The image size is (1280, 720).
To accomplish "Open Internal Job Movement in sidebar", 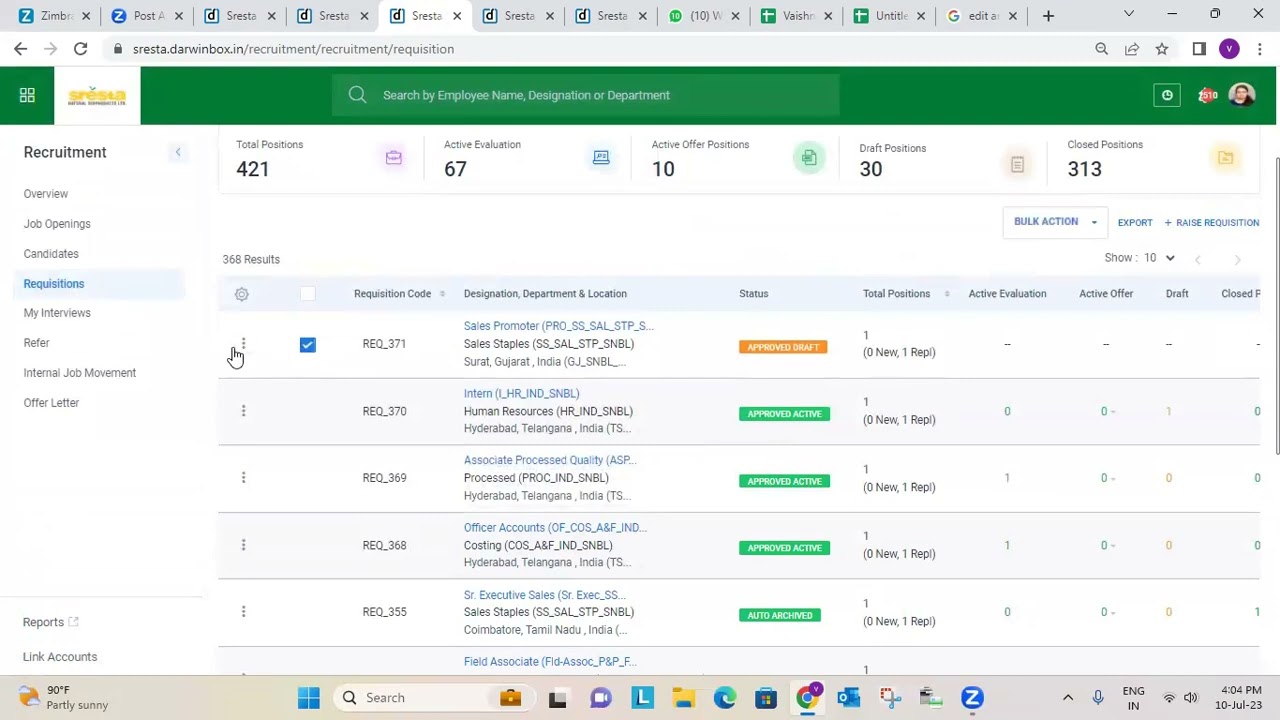I will pos(80,373).
